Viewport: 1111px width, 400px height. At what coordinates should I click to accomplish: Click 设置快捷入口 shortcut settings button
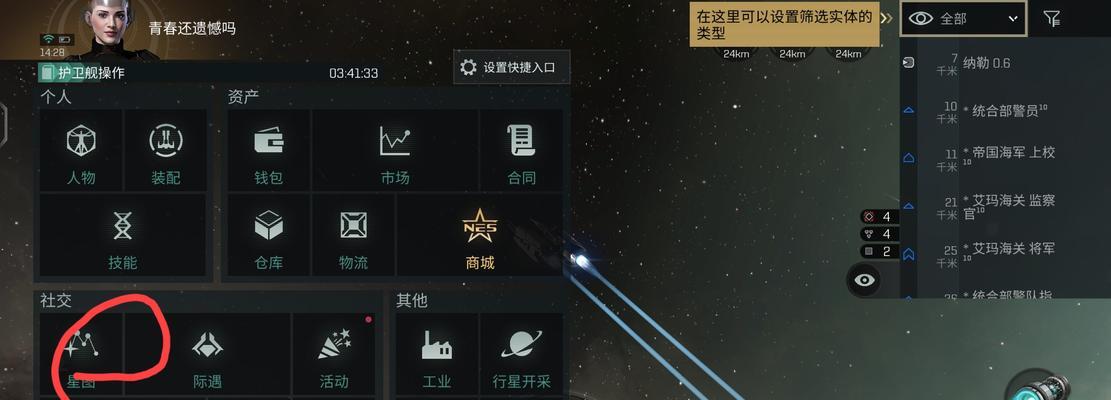point(512,67)
